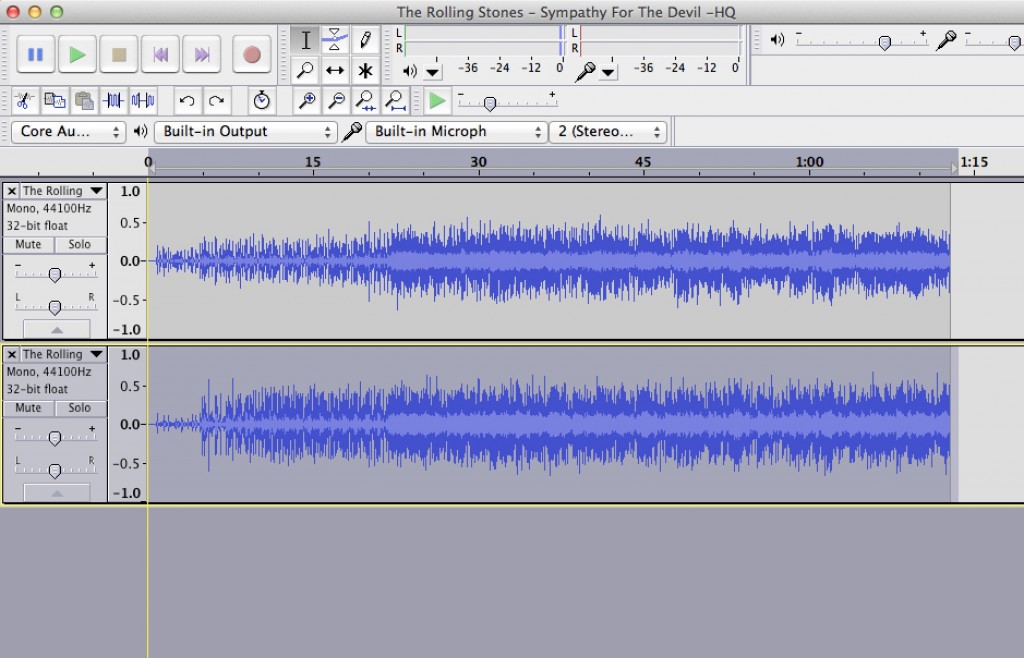This screenshot has width=1024, height=658.
Task: Undo the last action
Action: pos(187,101)
